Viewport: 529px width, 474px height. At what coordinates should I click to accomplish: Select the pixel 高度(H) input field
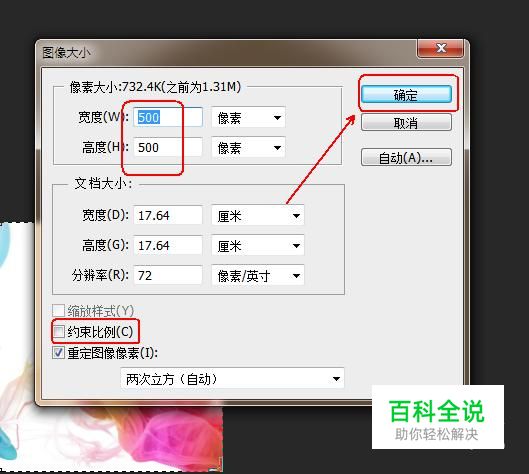(168, 147)
